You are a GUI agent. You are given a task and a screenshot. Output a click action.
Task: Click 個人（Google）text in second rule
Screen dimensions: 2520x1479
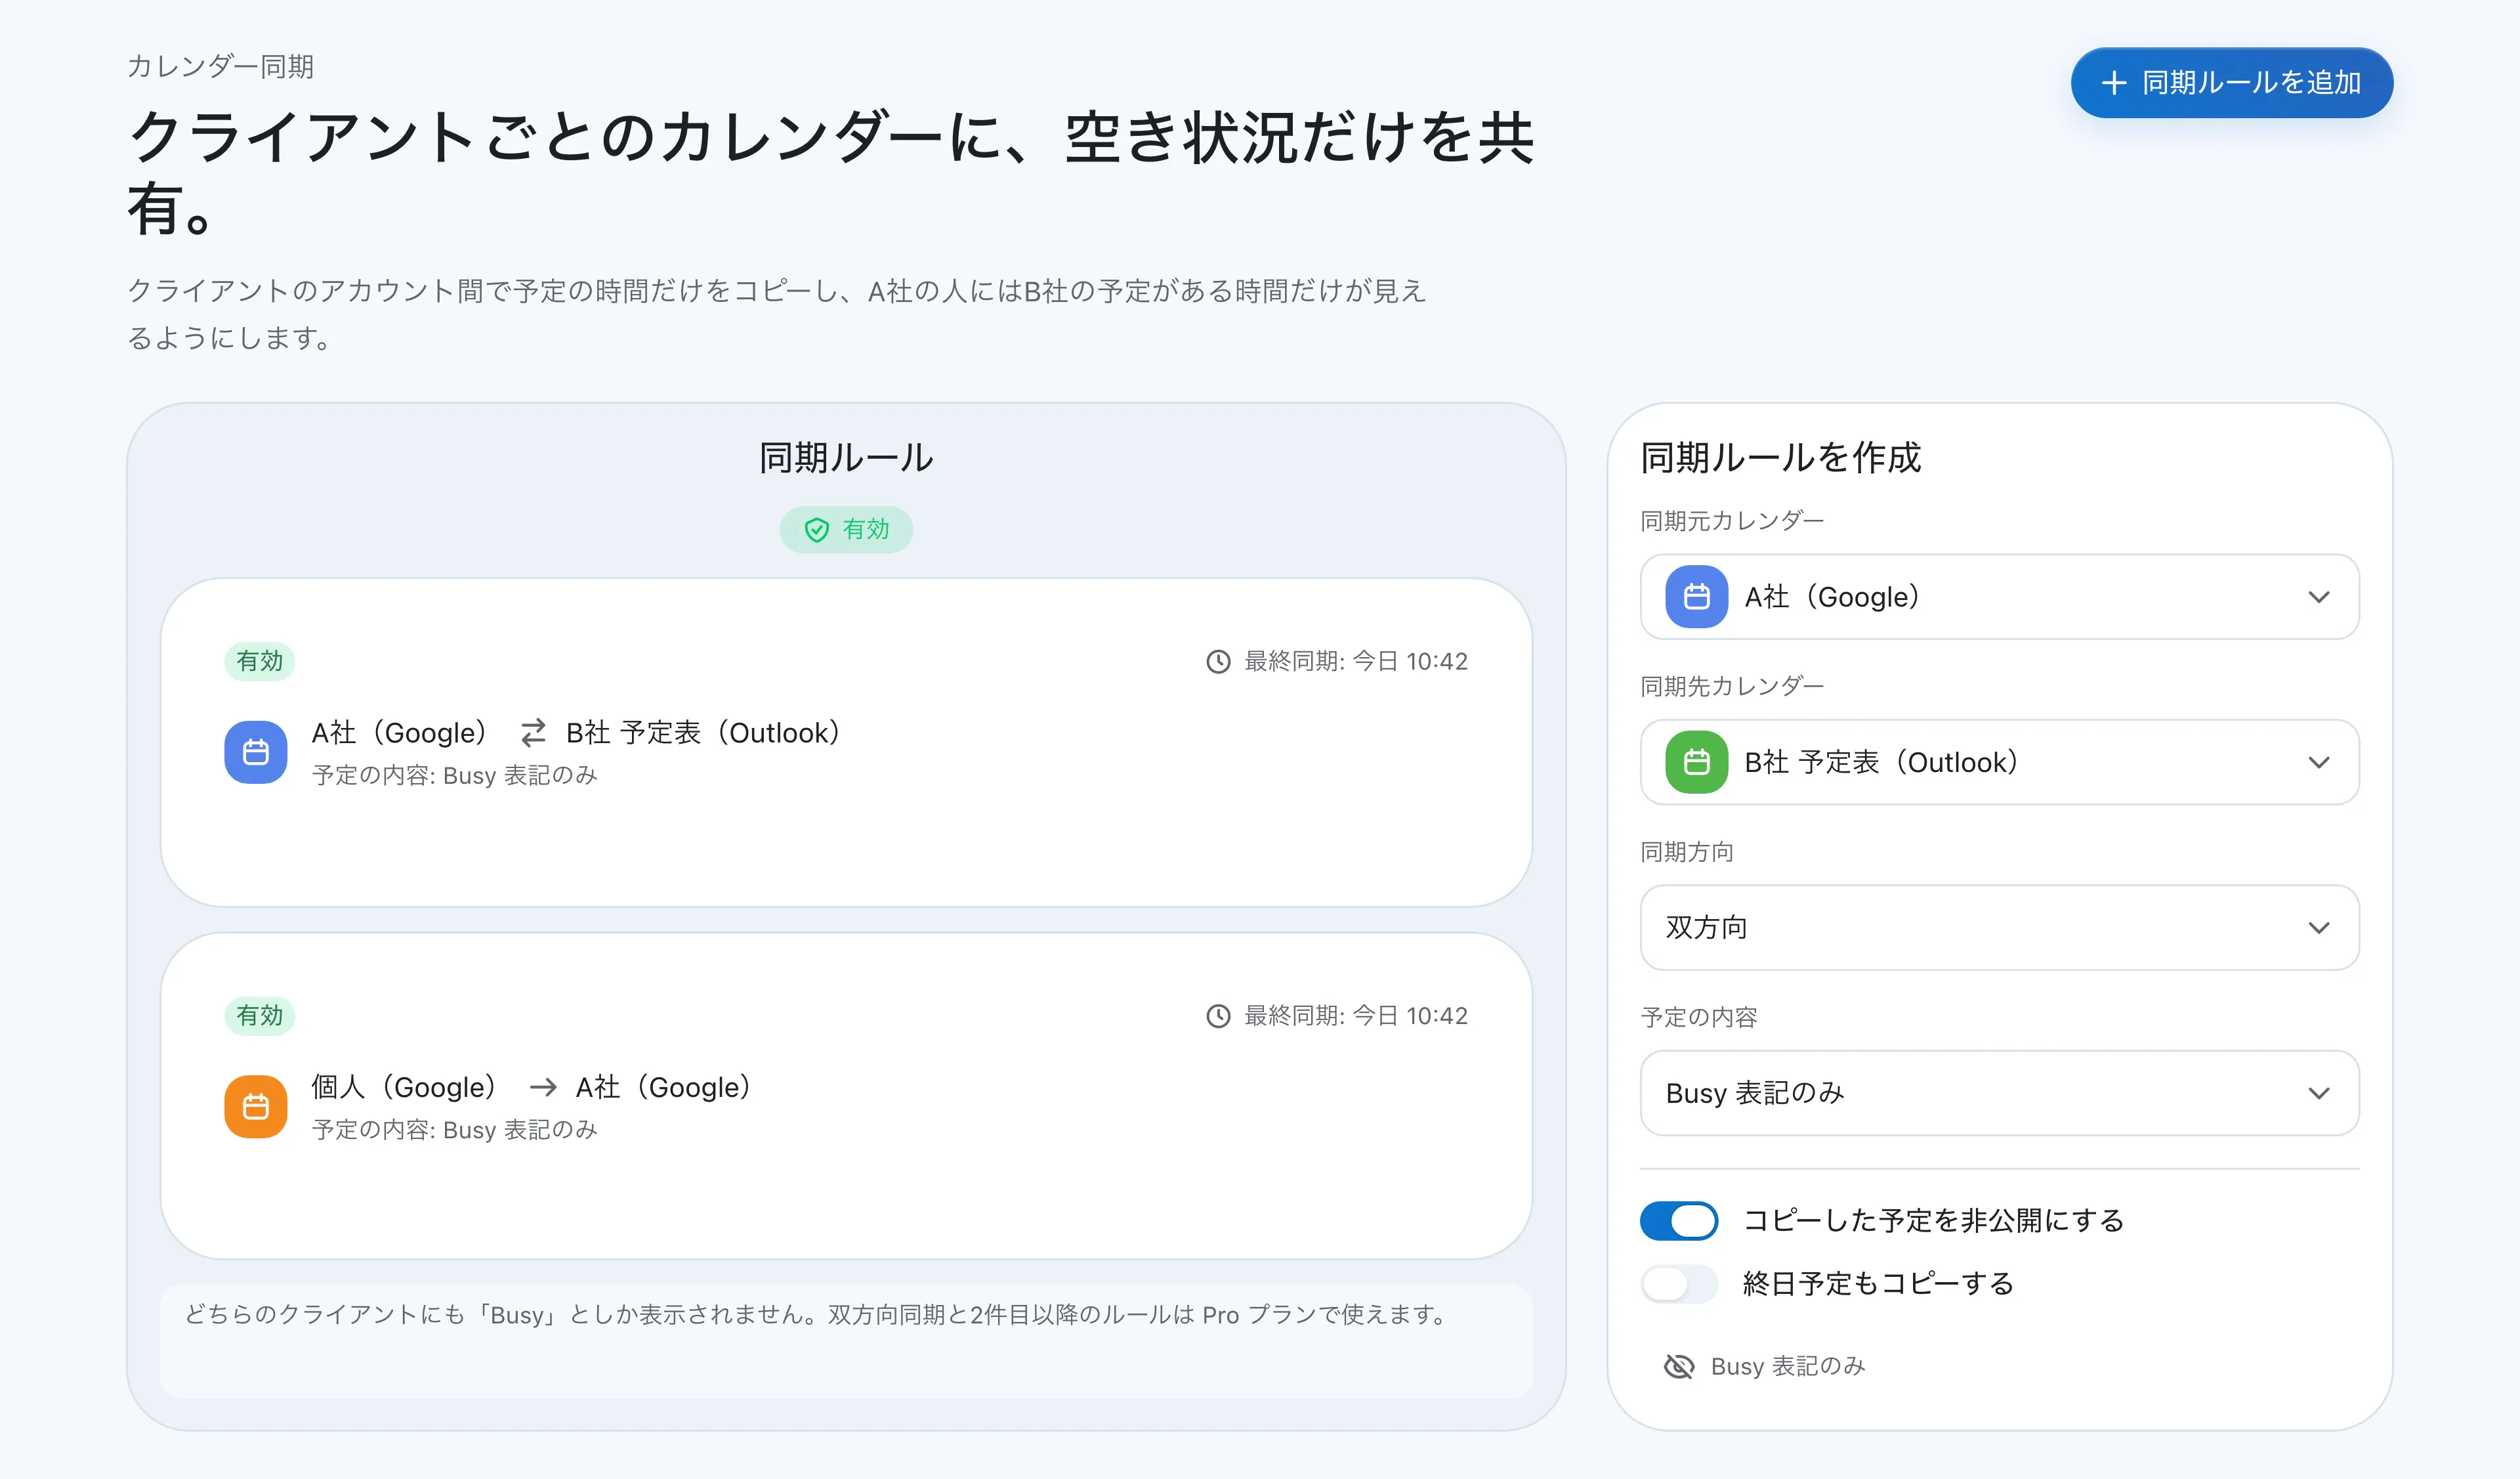(404, 1087)
